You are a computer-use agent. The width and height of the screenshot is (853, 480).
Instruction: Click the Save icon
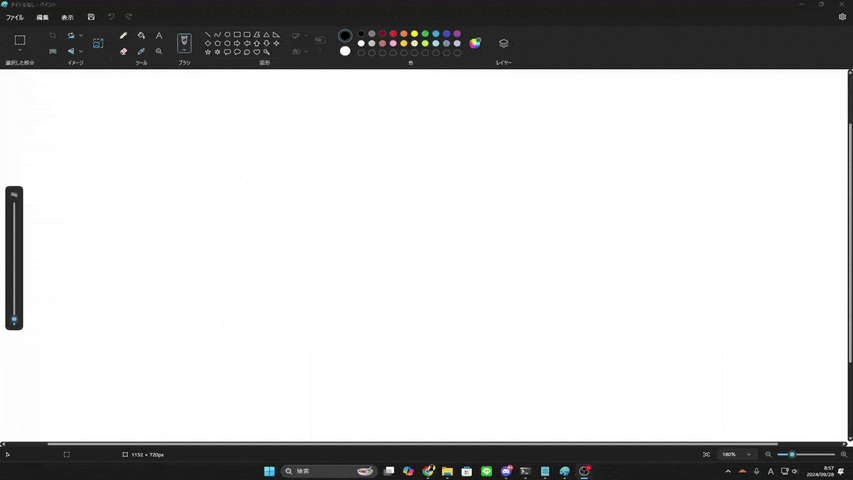tap(91, 17)
